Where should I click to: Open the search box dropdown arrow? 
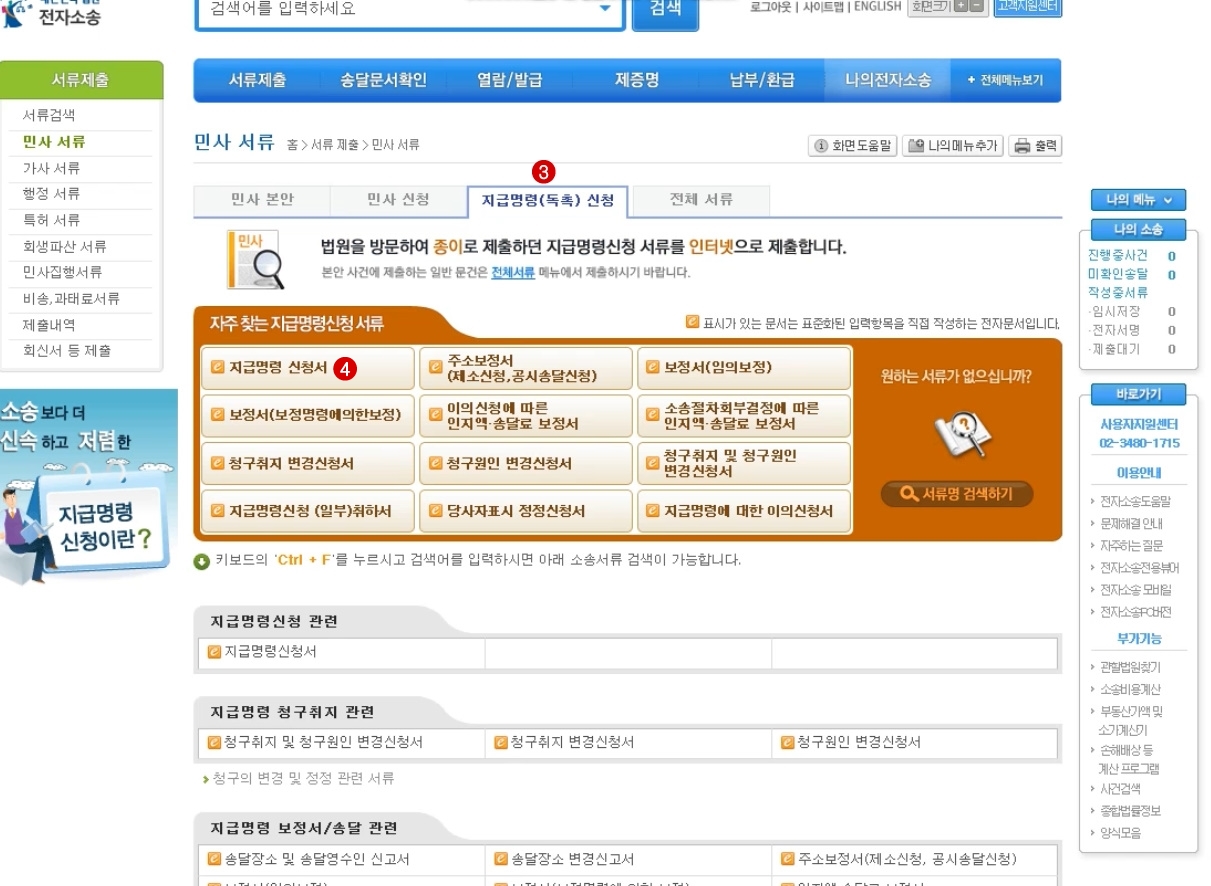pos(604,9)
